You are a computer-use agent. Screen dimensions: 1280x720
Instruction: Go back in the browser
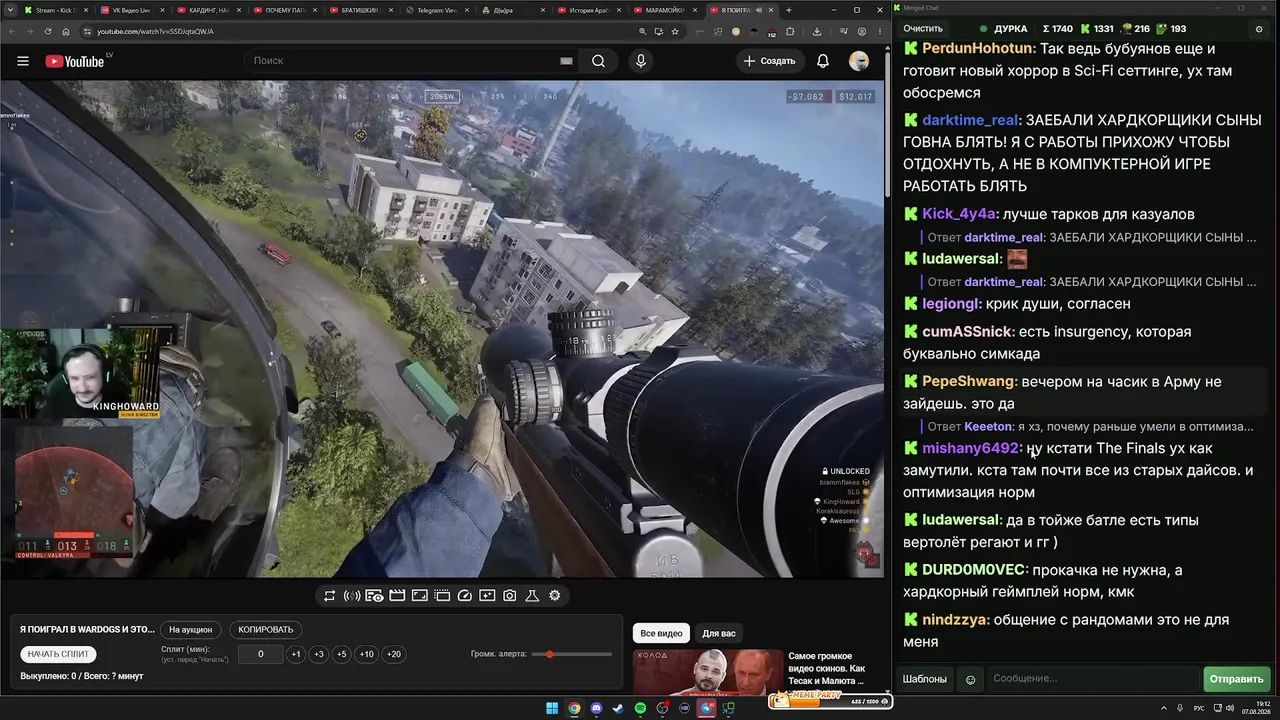(x=12, y=31)
